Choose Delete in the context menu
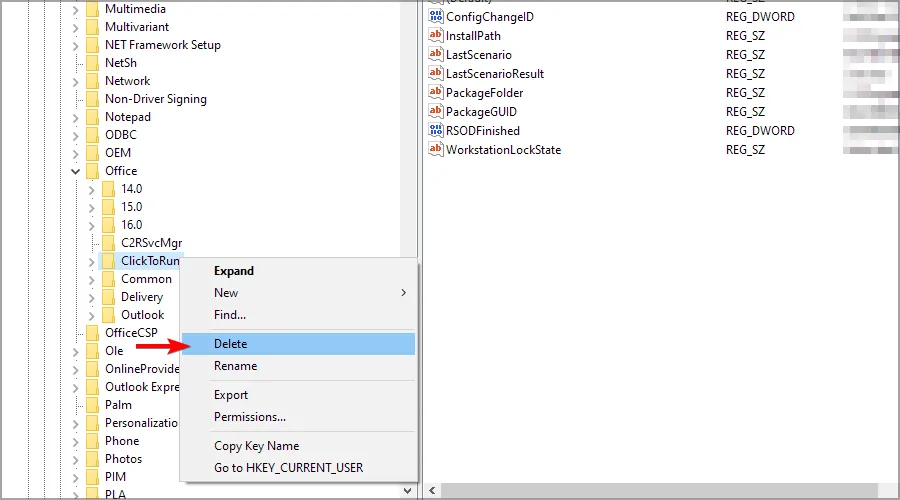Viewport: 900px width, 500px height. click(298, 344)
